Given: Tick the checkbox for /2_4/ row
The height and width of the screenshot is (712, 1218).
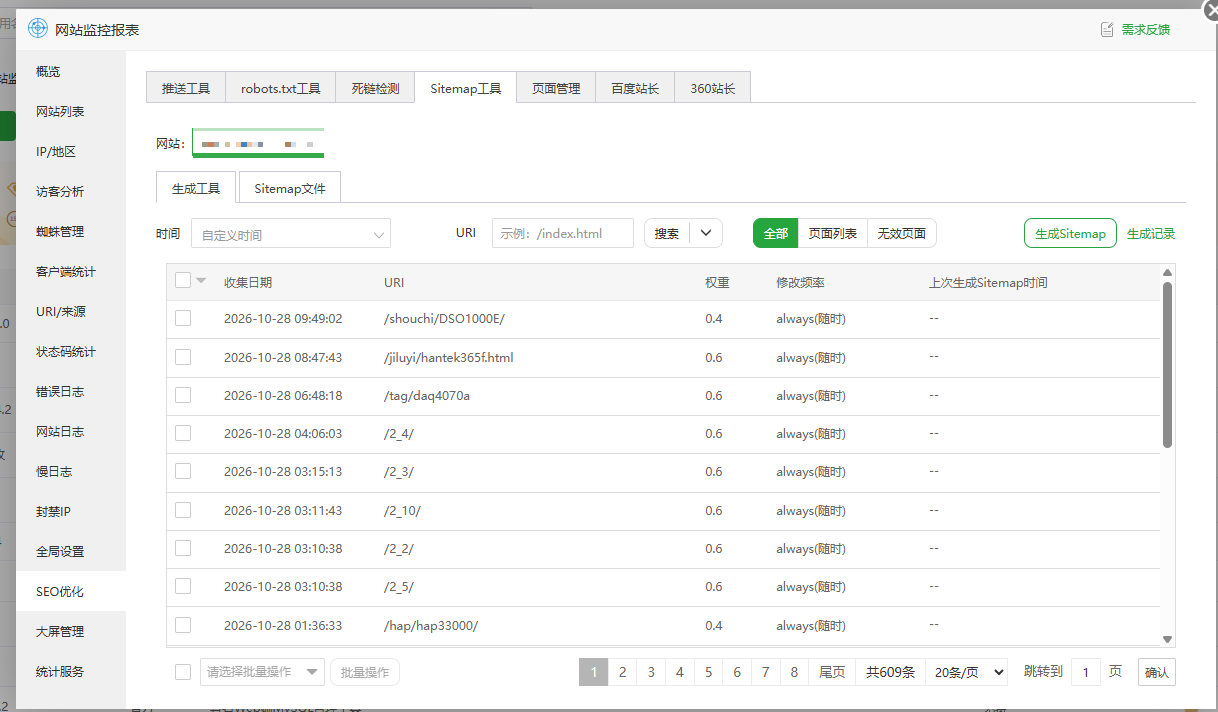Looking at the screenshot, I should click(183, 433).
